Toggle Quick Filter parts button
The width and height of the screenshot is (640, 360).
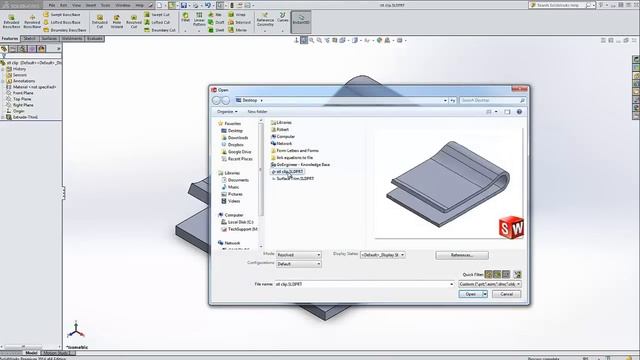[488, 274]
